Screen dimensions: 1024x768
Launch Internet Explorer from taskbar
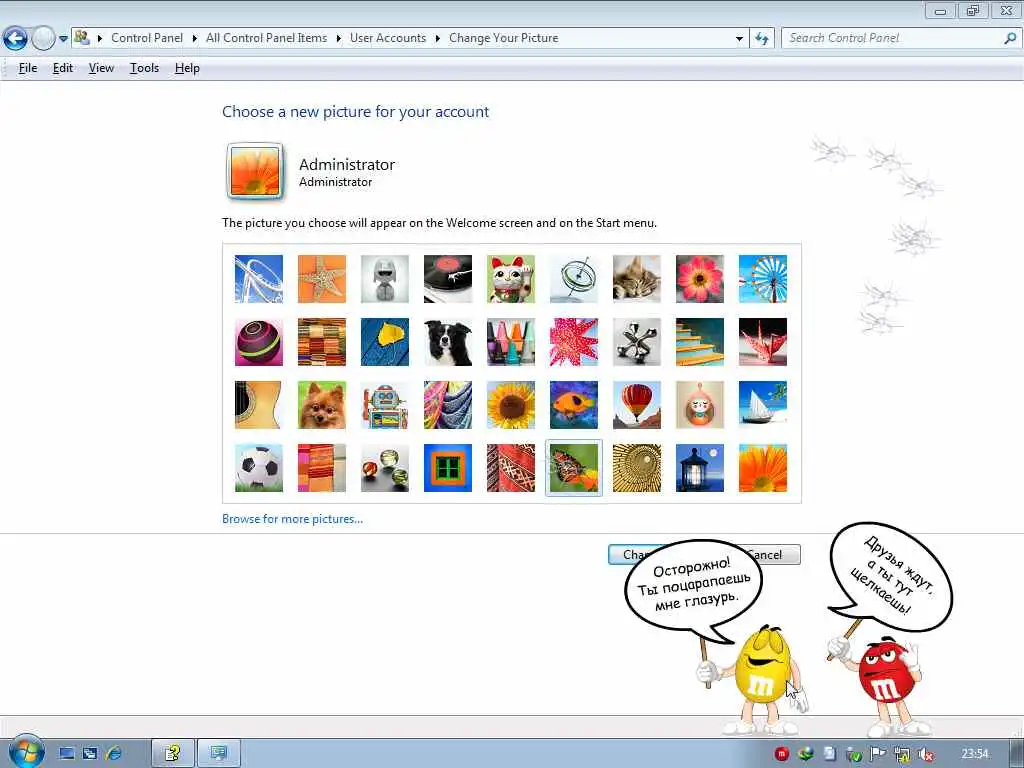(114, 754)
